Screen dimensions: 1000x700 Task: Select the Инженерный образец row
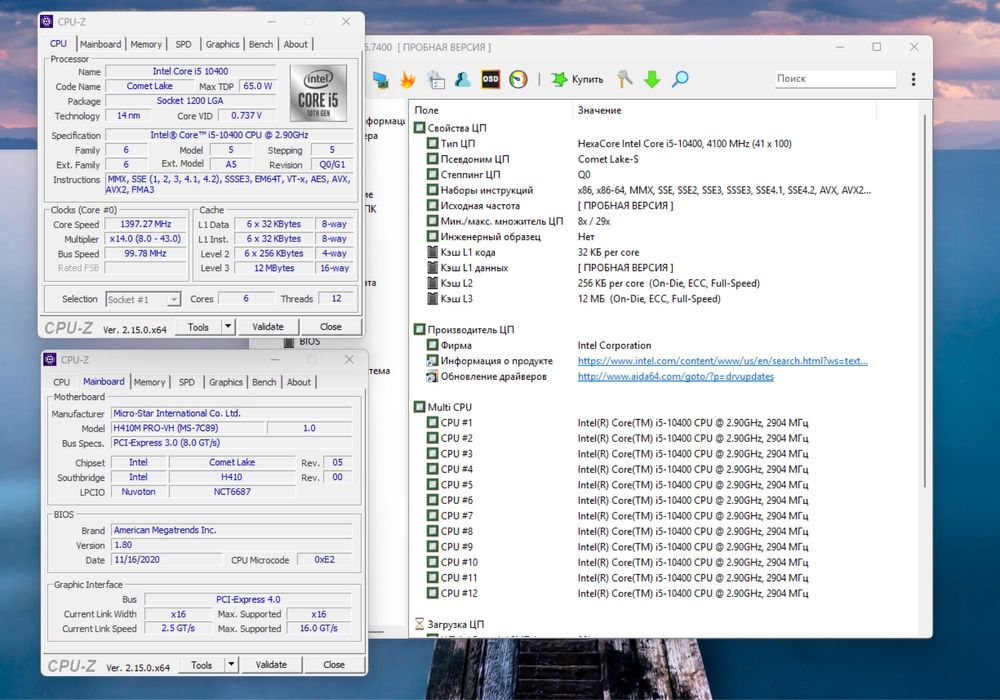[643, 237]
